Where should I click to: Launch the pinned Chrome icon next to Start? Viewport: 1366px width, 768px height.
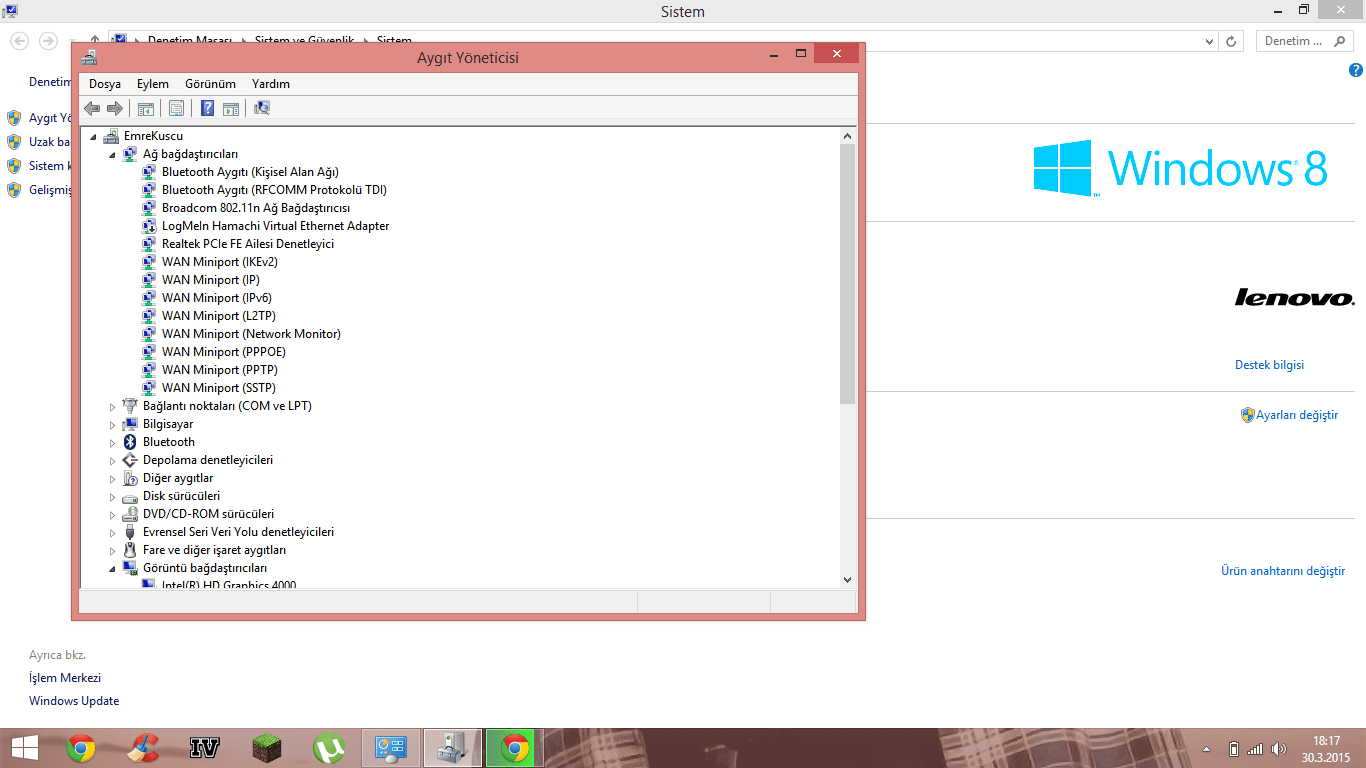tap(81, 748)
